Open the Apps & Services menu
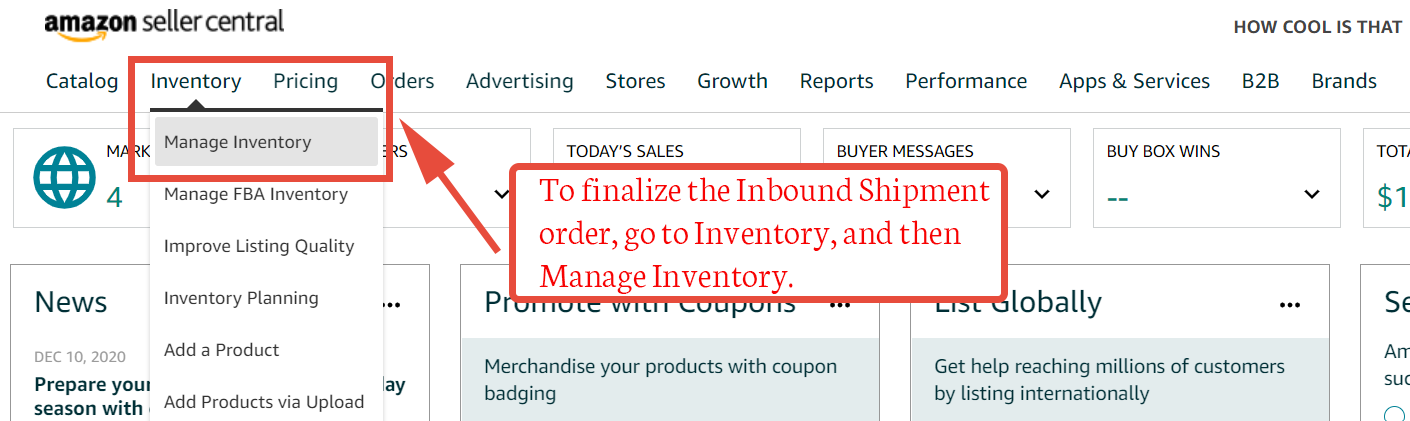The width and height of the screenshot is (1410, 421). click(x=1135, y=81)
